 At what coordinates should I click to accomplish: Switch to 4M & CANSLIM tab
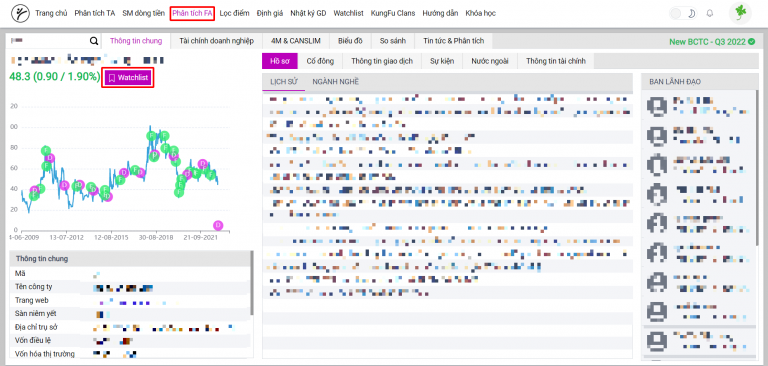(296, 41)
